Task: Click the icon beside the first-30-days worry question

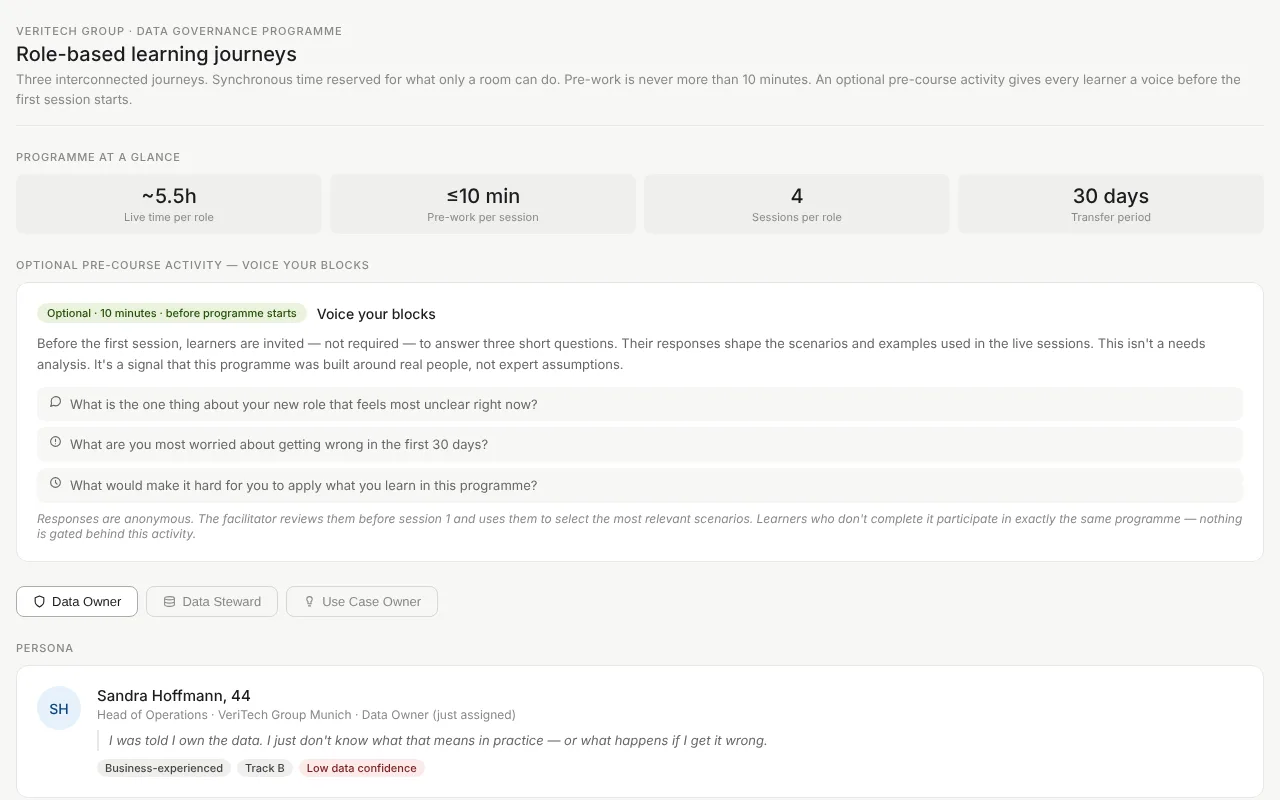Action: pos(56,443)
